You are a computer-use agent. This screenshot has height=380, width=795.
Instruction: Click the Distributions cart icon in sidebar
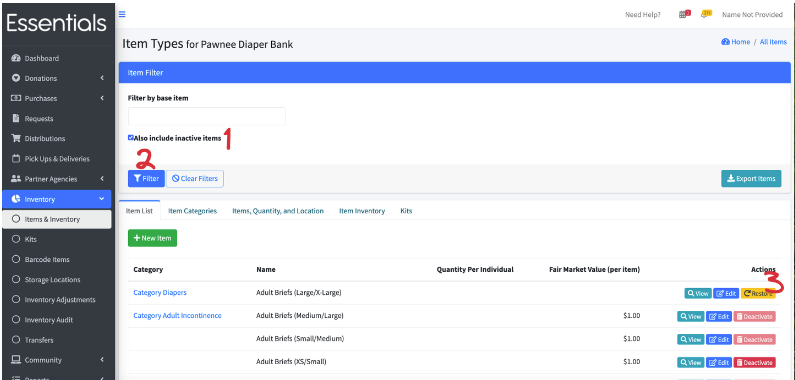(16, 139)
